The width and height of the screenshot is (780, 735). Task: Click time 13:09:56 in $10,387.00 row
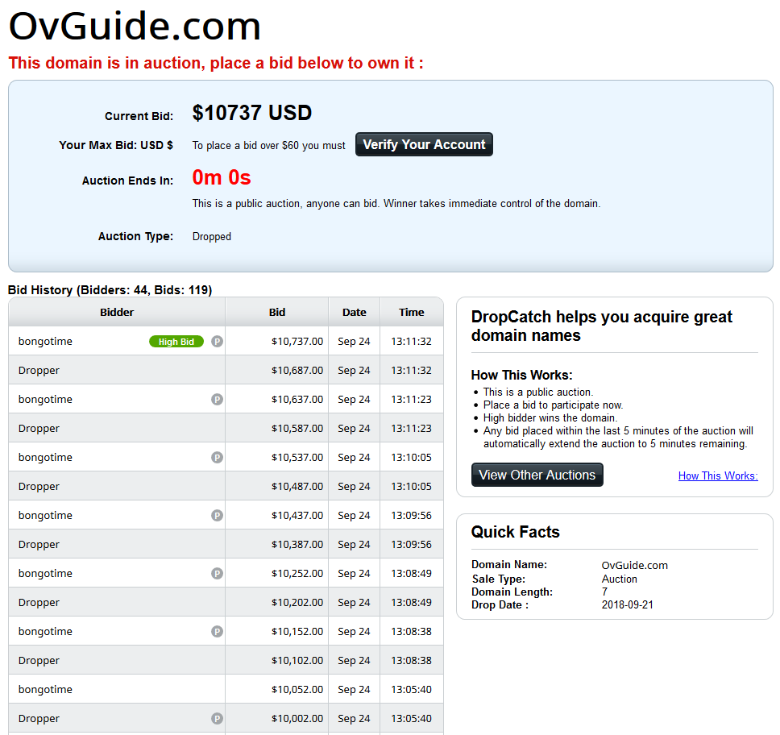pos(411,545)
